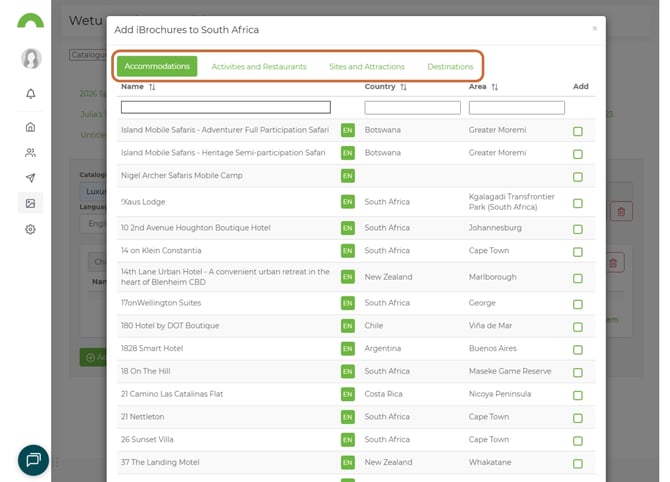
Task: Click the home icon in sidebar
Action: pyautogui.click(x=31, y=127)
